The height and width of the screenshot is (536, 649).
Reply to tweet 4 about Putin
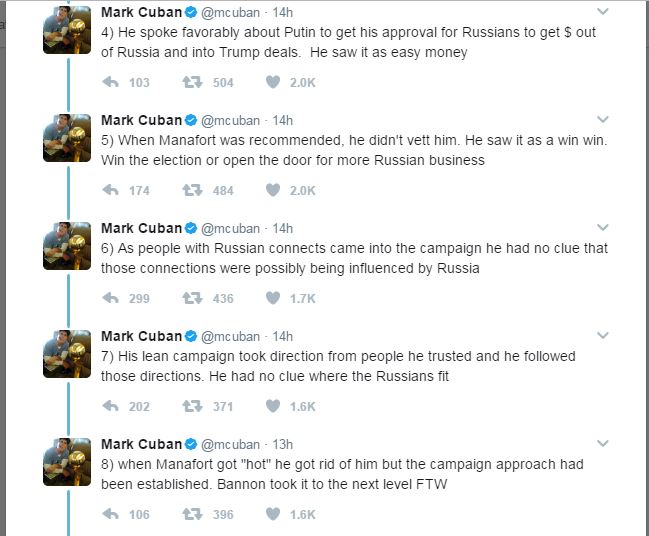point(111,82)
